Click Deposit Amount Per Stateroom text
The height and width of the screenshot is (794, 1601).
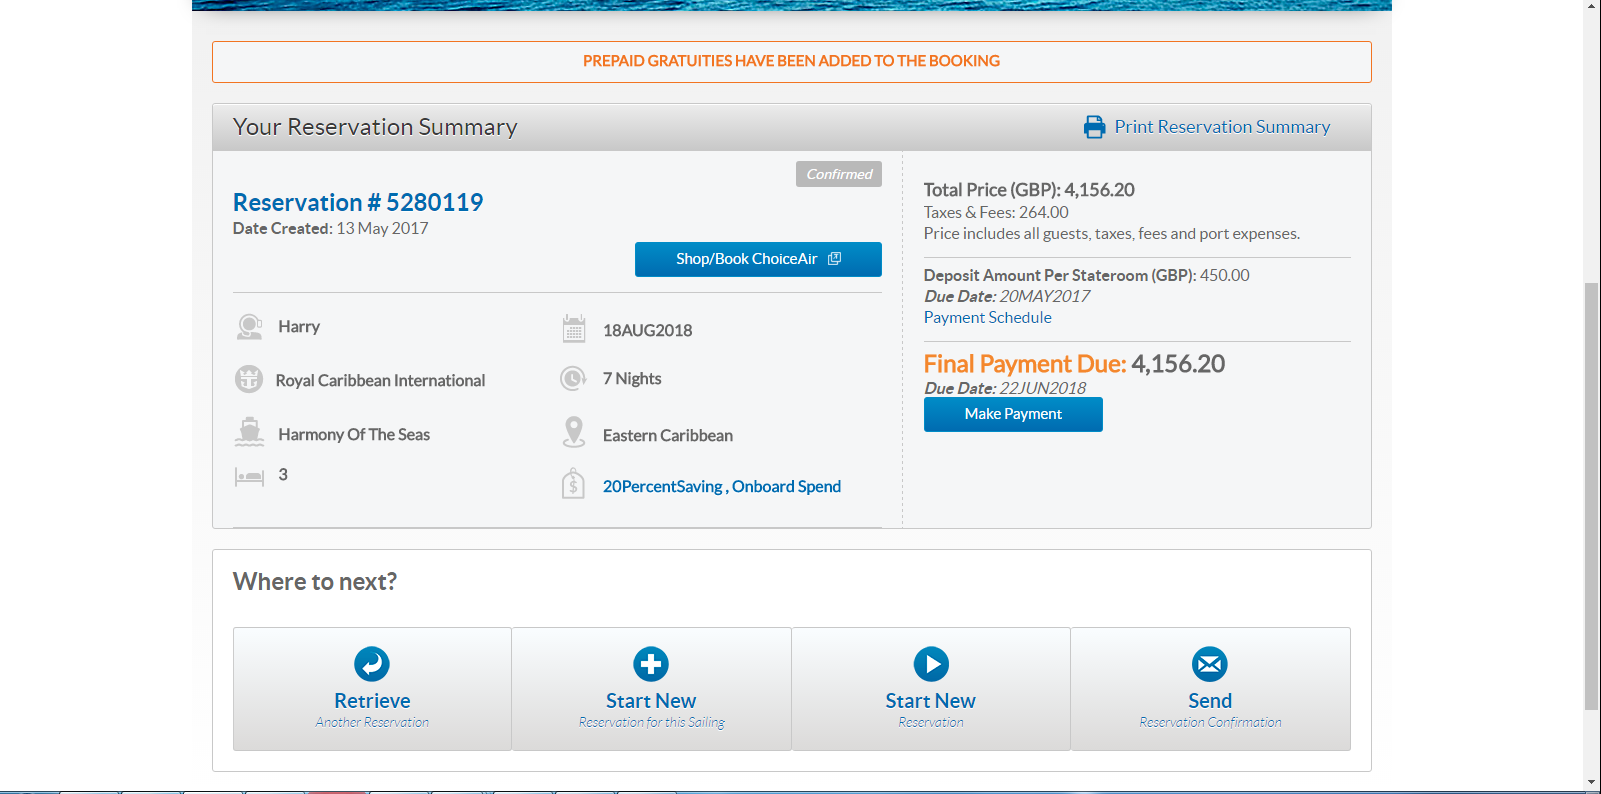(1087, 275)
